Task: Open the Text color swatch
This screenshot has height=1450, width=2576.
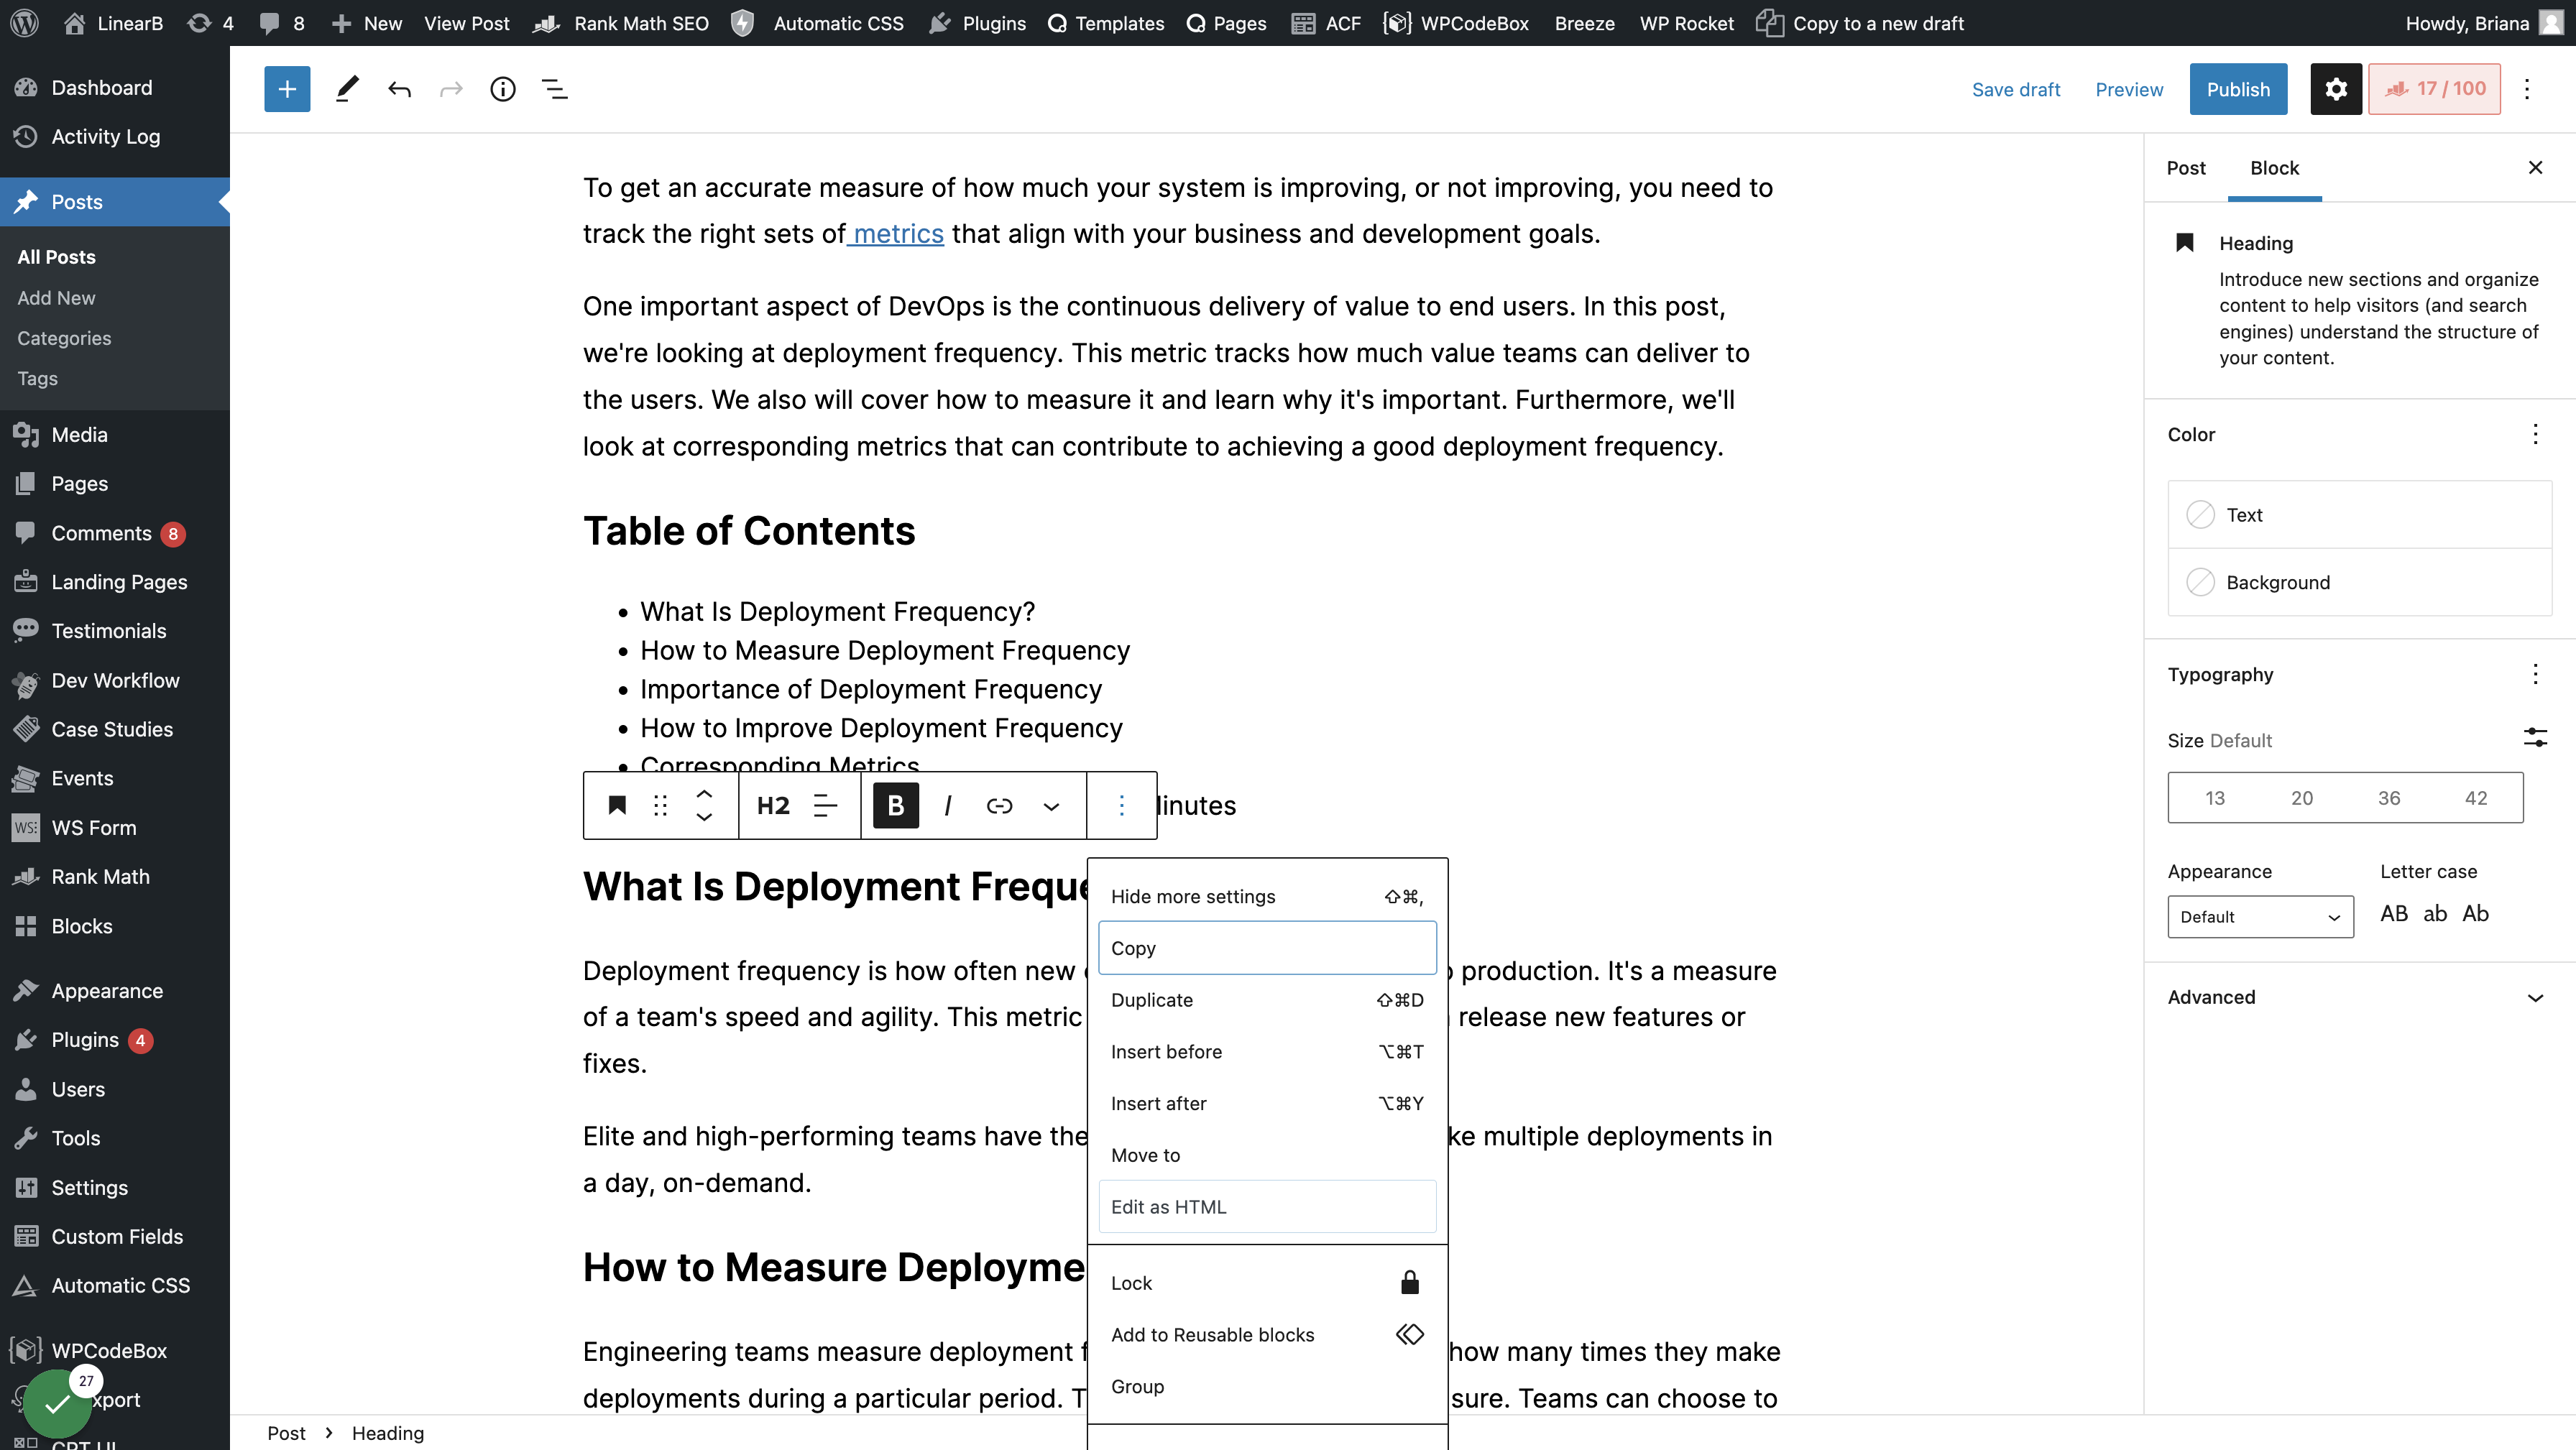Action: click(2359, 515)
